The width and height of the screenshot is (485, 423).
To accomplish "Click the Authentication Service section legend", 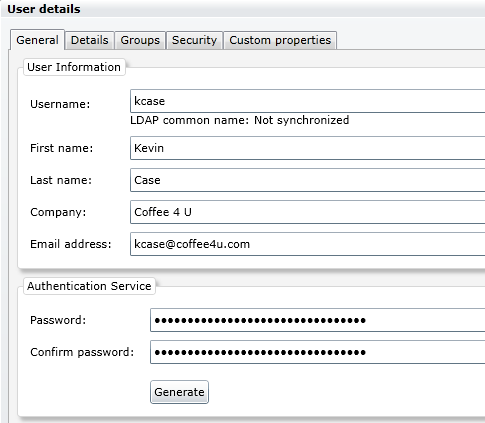I will coord(89,286).
